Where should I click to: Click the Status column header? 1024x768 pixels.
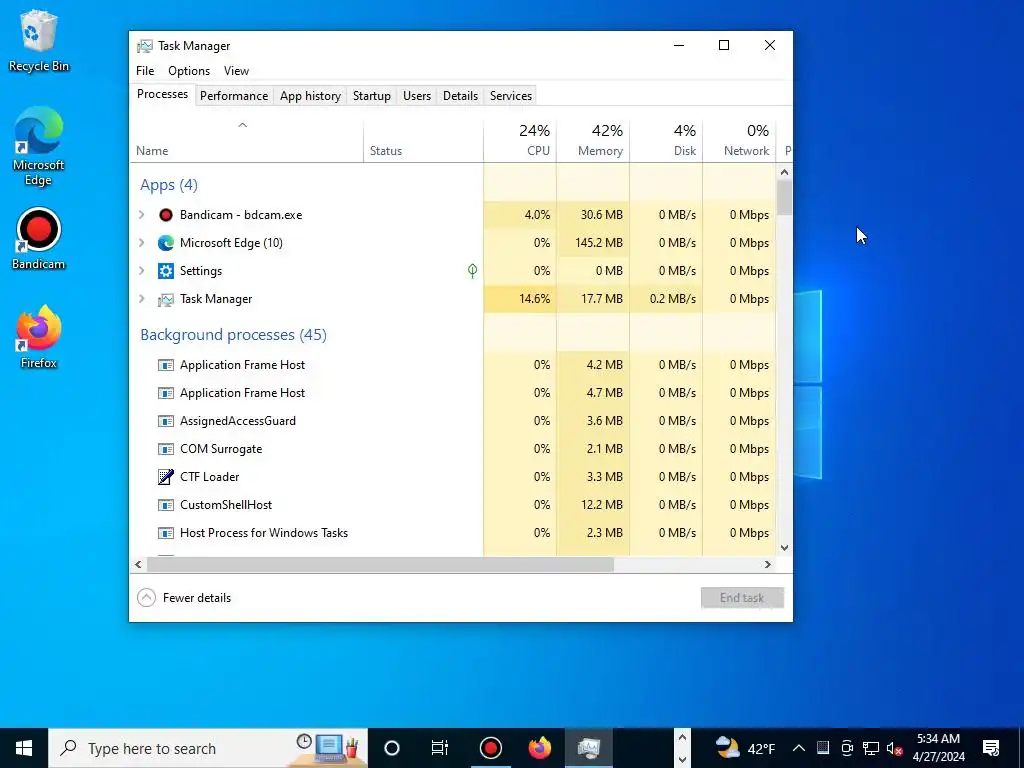pos(423,140)
